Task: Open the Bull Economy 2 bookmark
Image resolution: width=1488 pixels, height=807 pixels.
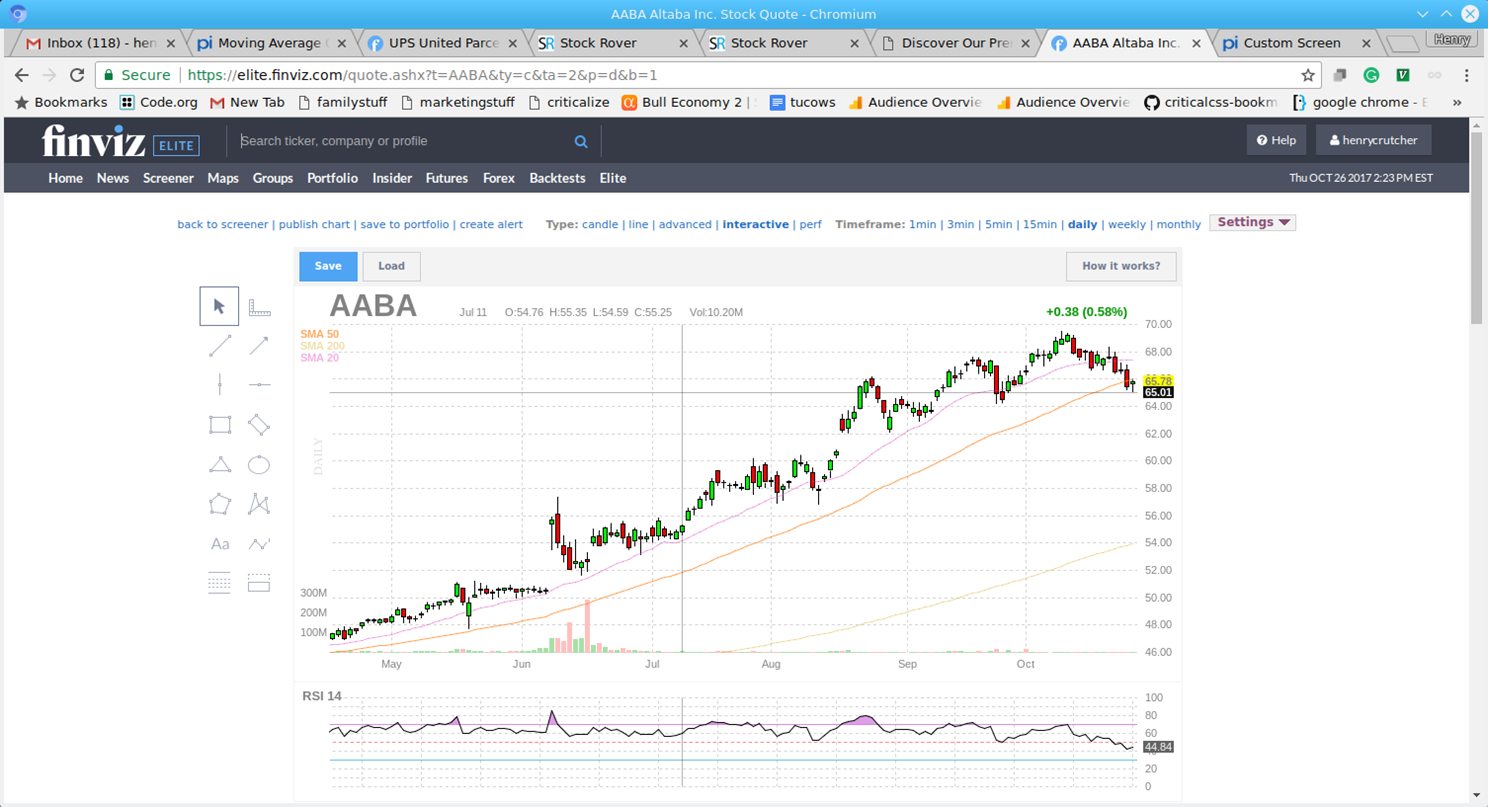Action: pyautogui.click(x=690, y=102)
